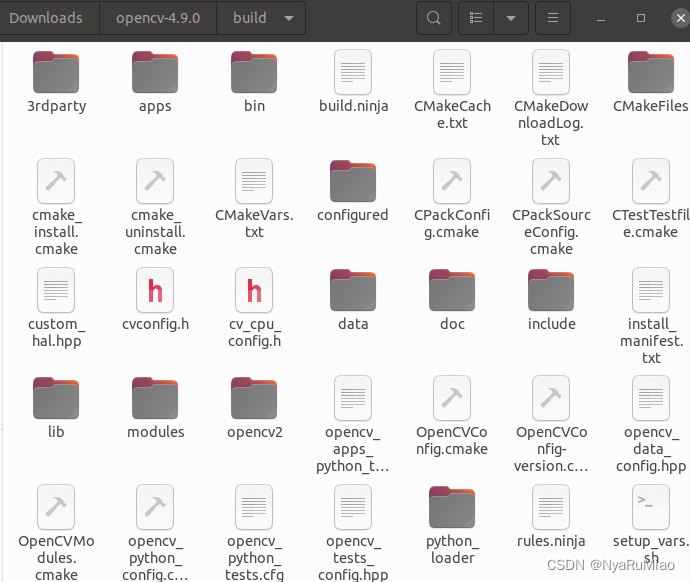This screenshot has width=690, height=582.
Task: Click the build path bar segment
Action: (x=250, y=18)
